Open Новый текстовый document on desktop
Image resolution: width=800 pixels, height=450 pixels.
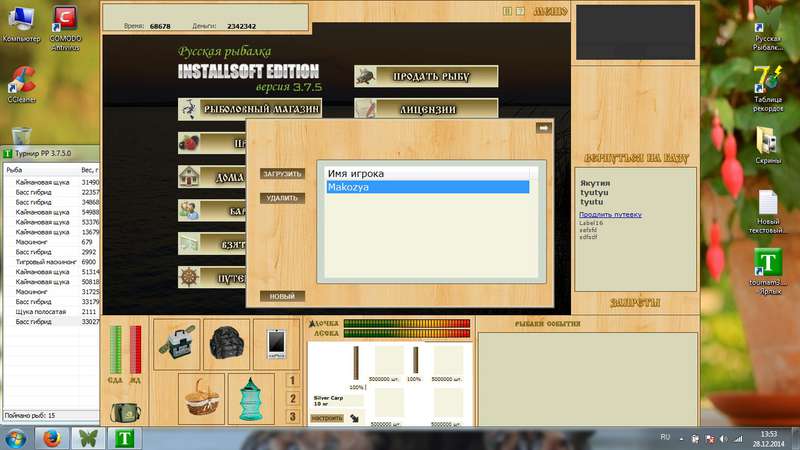[768, 212]
